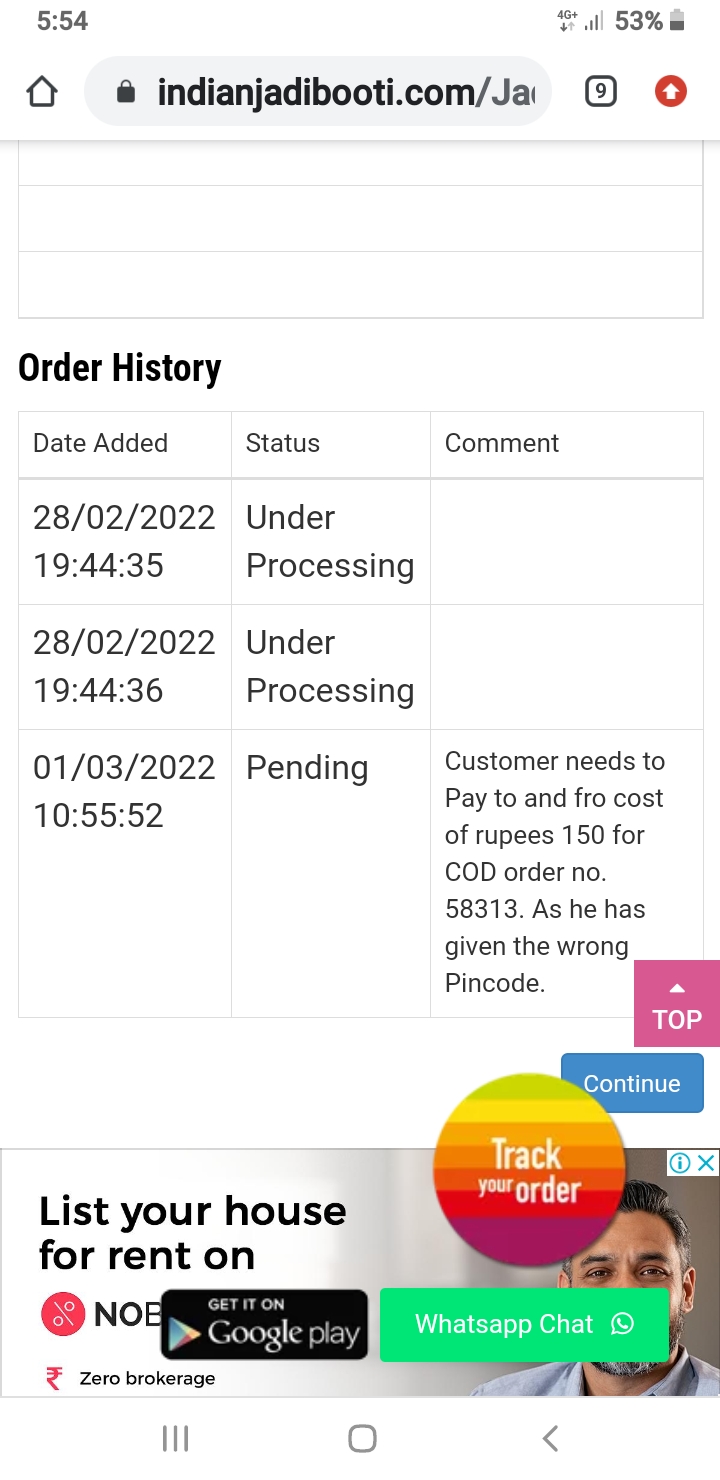The image size is (720, 1480).
Task: Tap the NoBroker percent logo icon
Action: (63, 1314)
